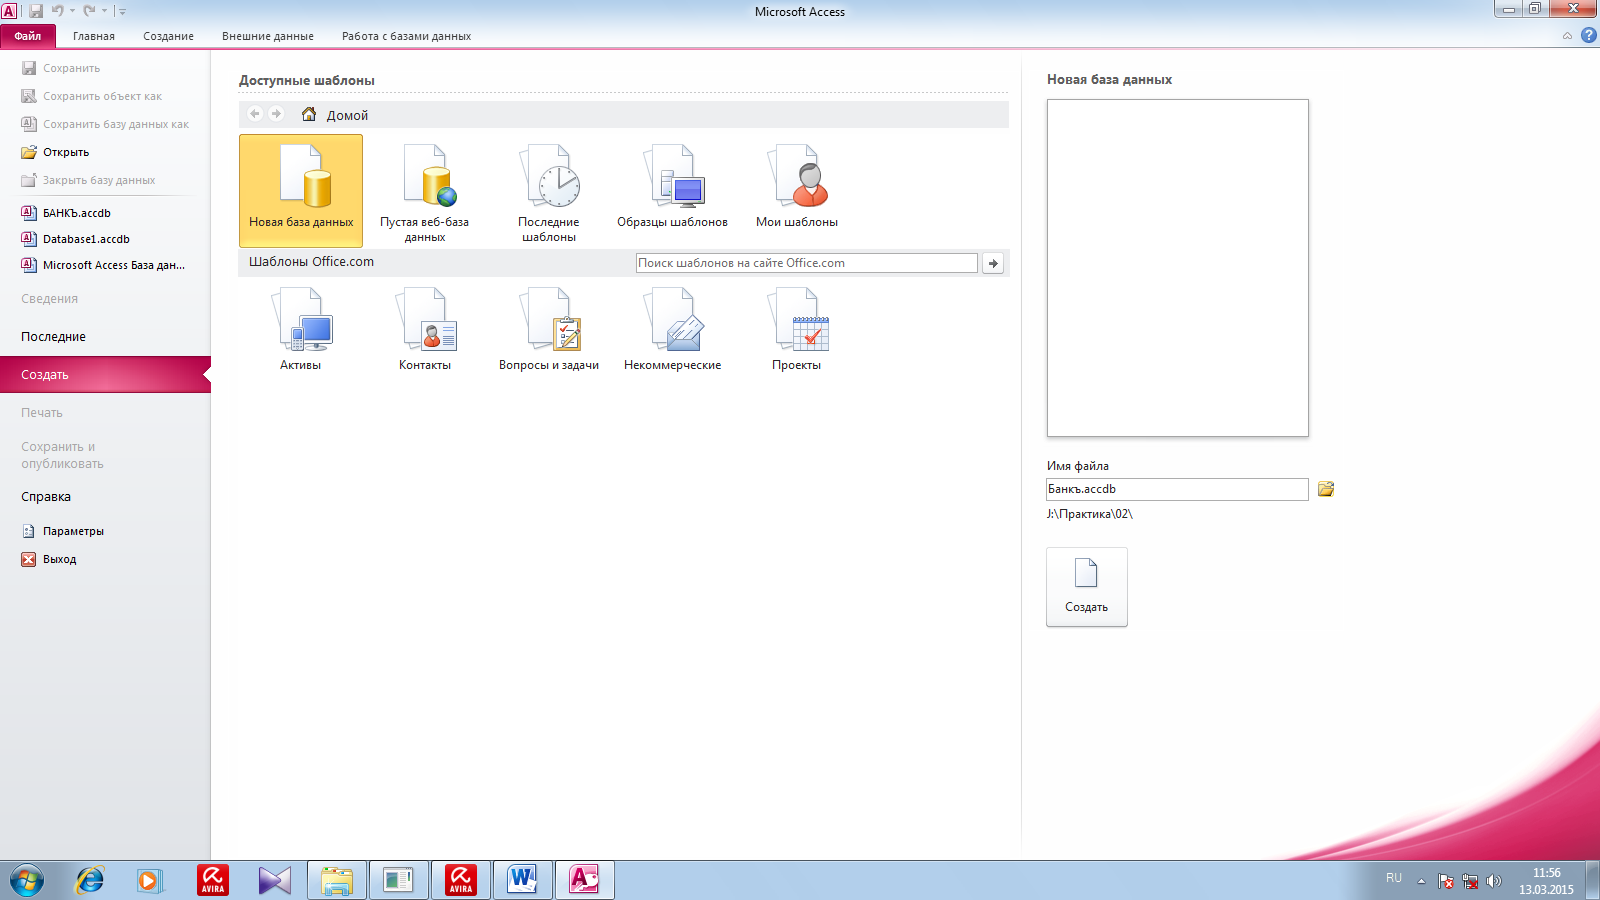Click the new database preview pane
The width and height of the screenshot is (1600, 900).
[1178, 268]
